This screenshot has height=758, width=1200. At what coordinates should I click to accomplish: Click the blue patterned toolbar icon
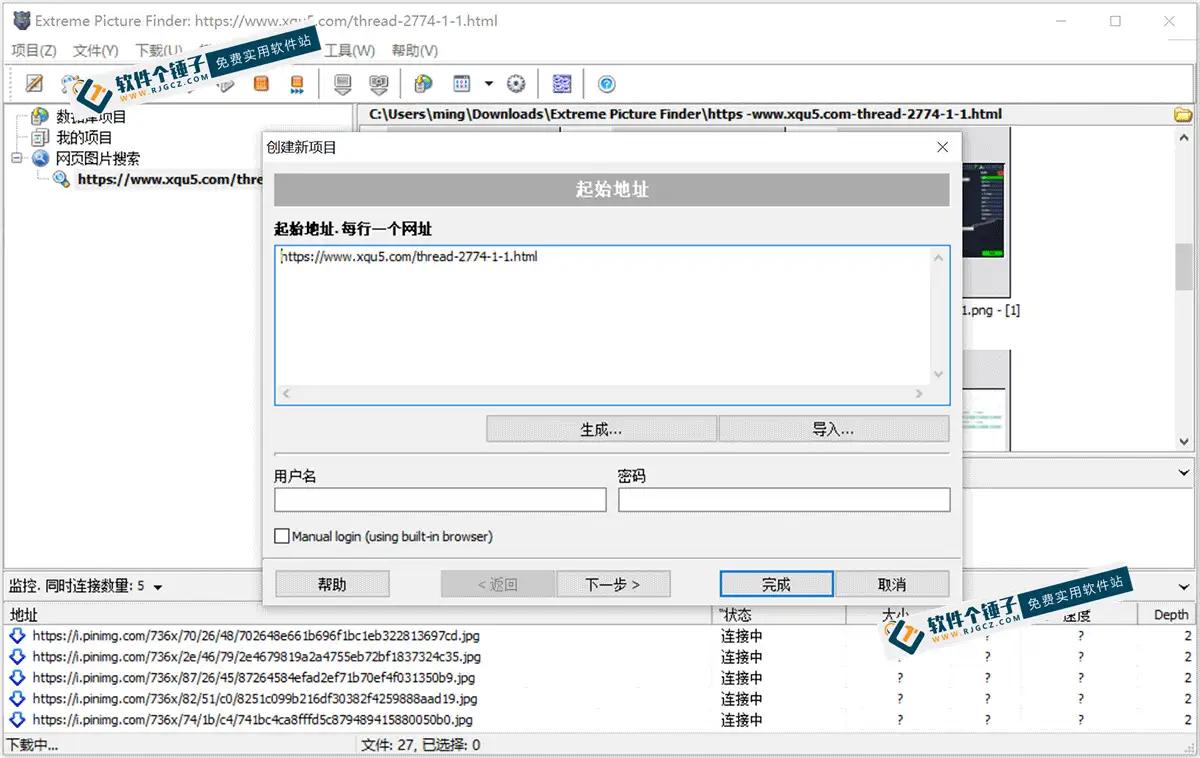(561, 84)
